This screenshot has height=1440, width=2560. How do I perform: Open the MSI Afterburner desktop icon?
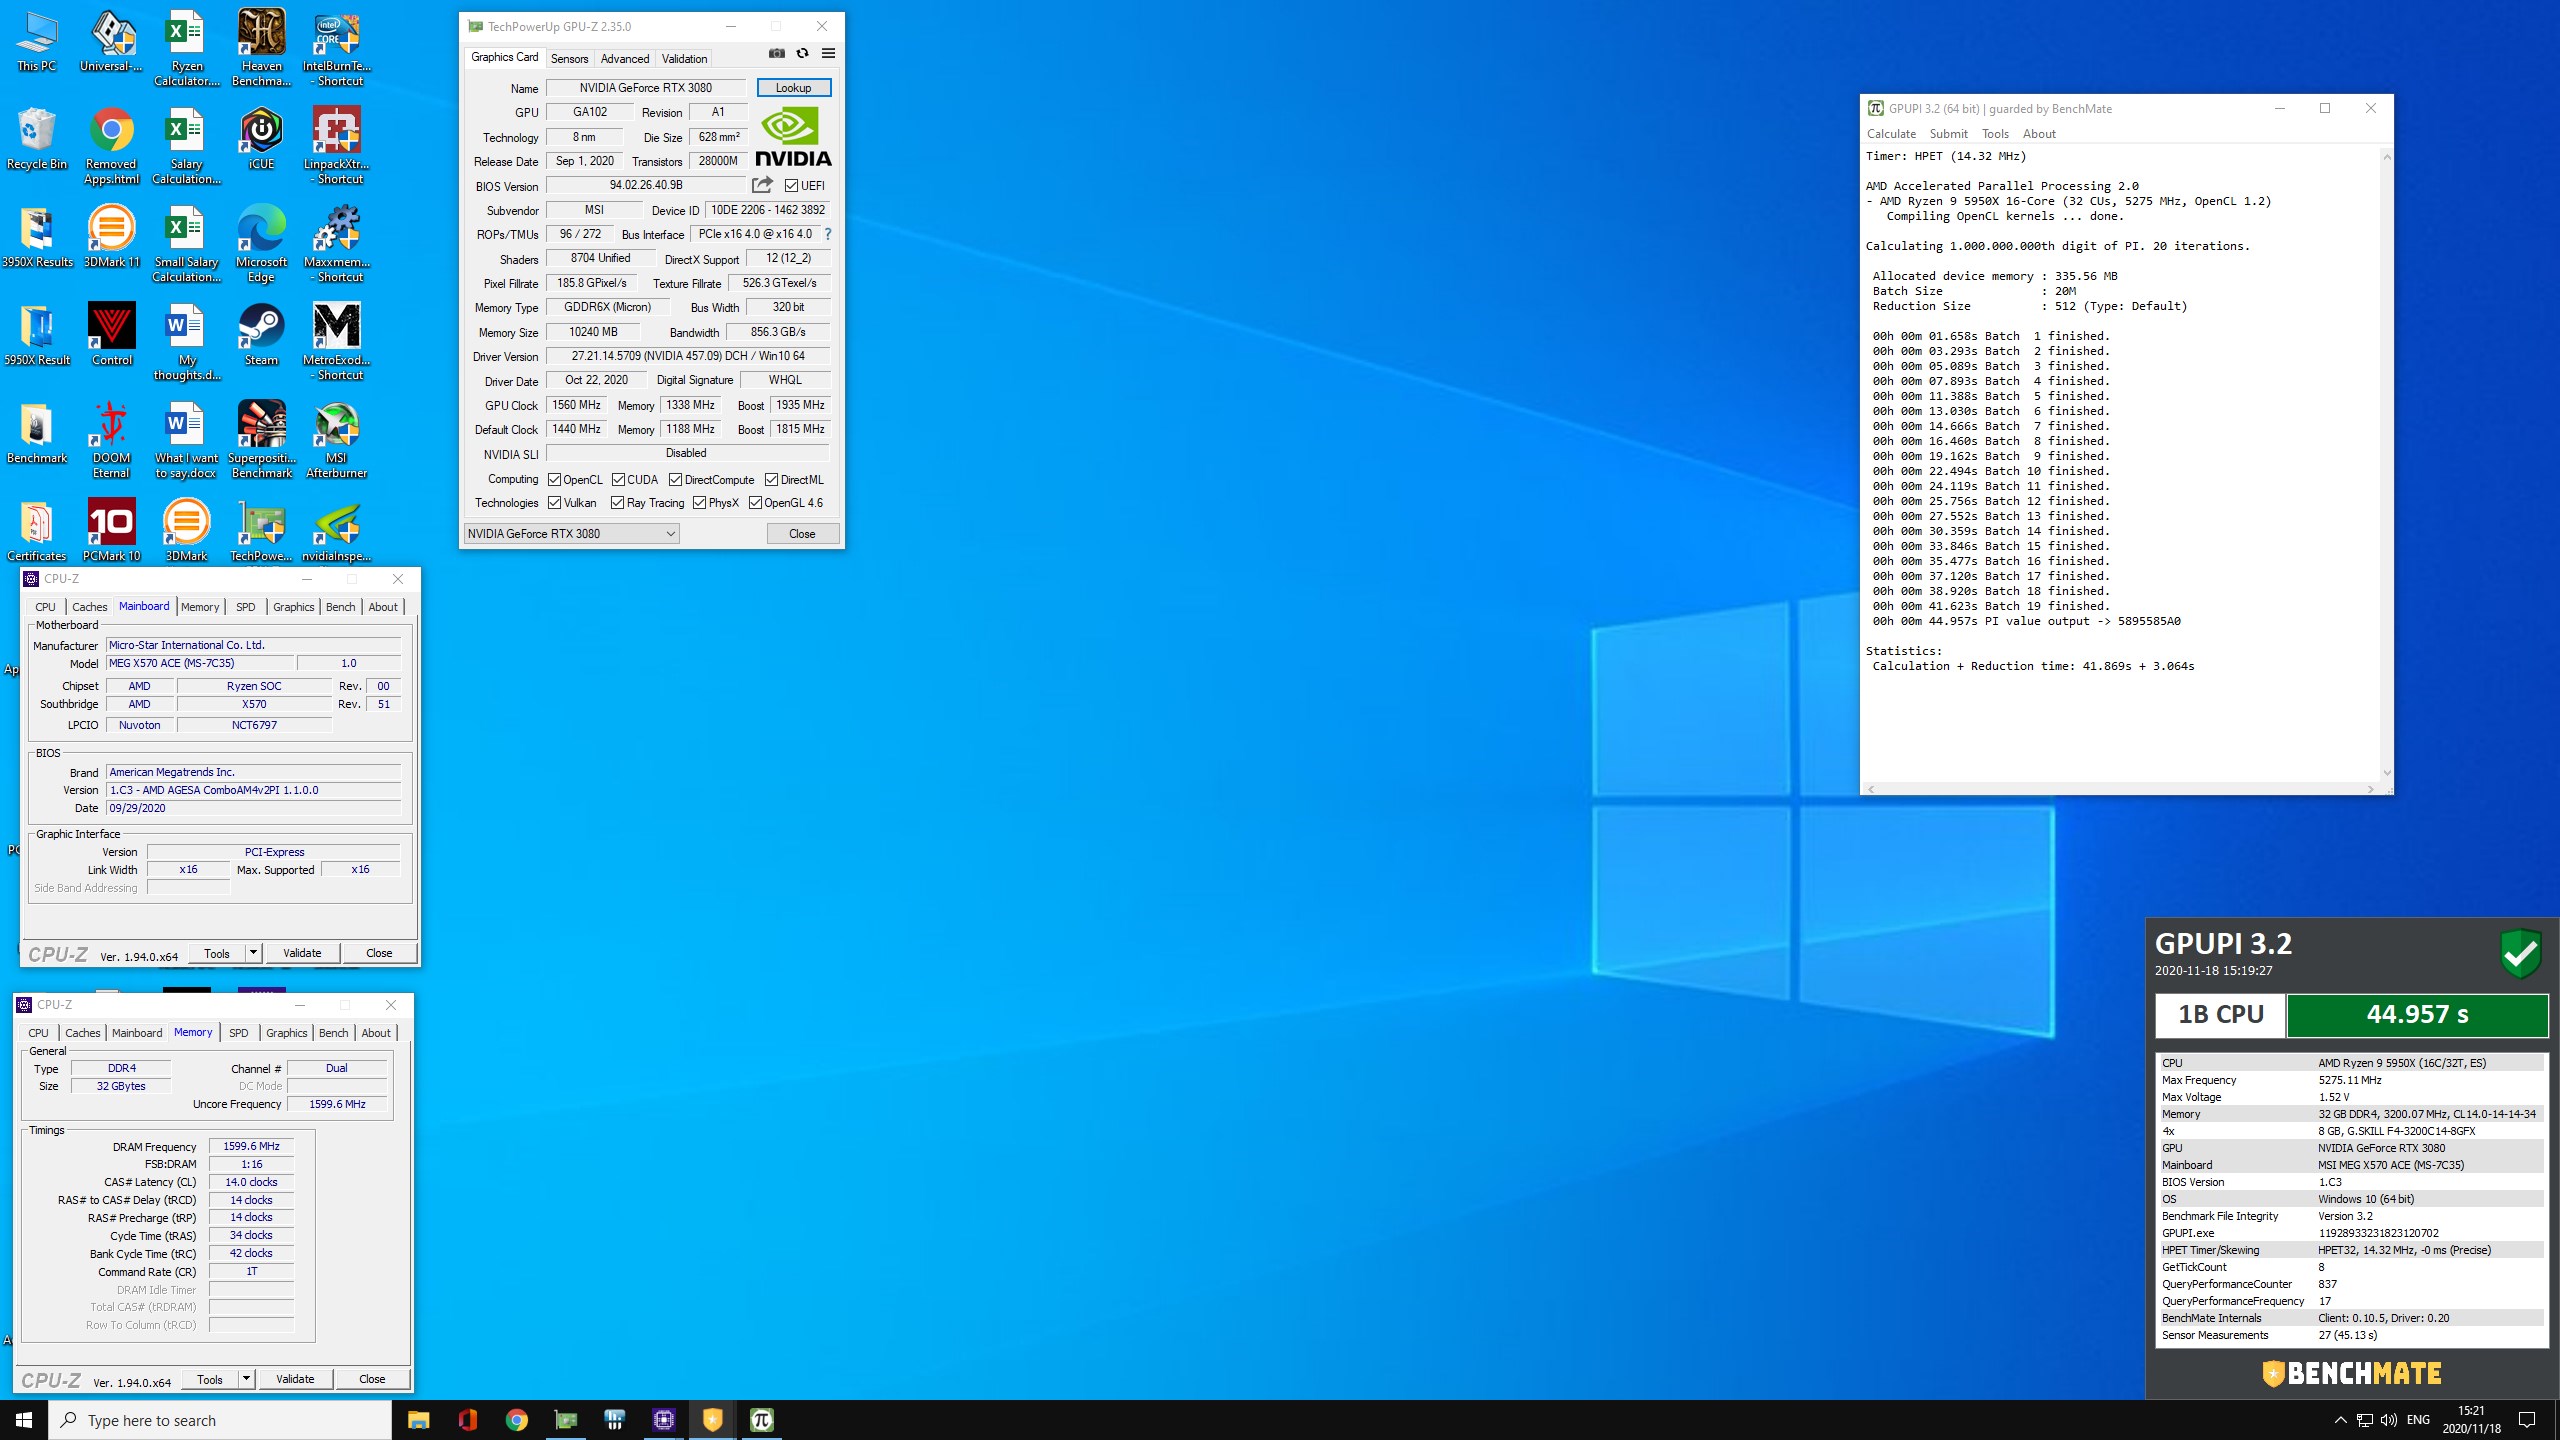point(337,439)
